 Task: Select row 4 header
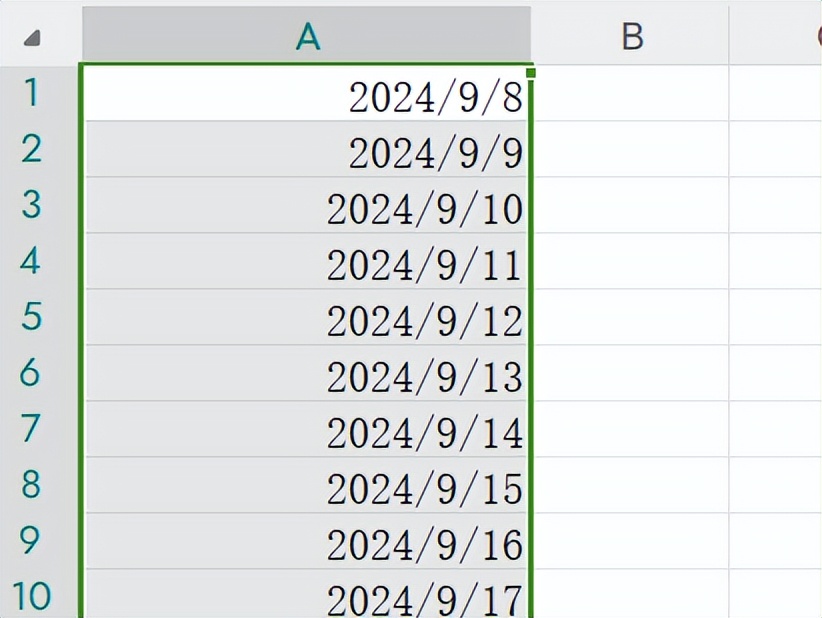(x=39, y=261)
